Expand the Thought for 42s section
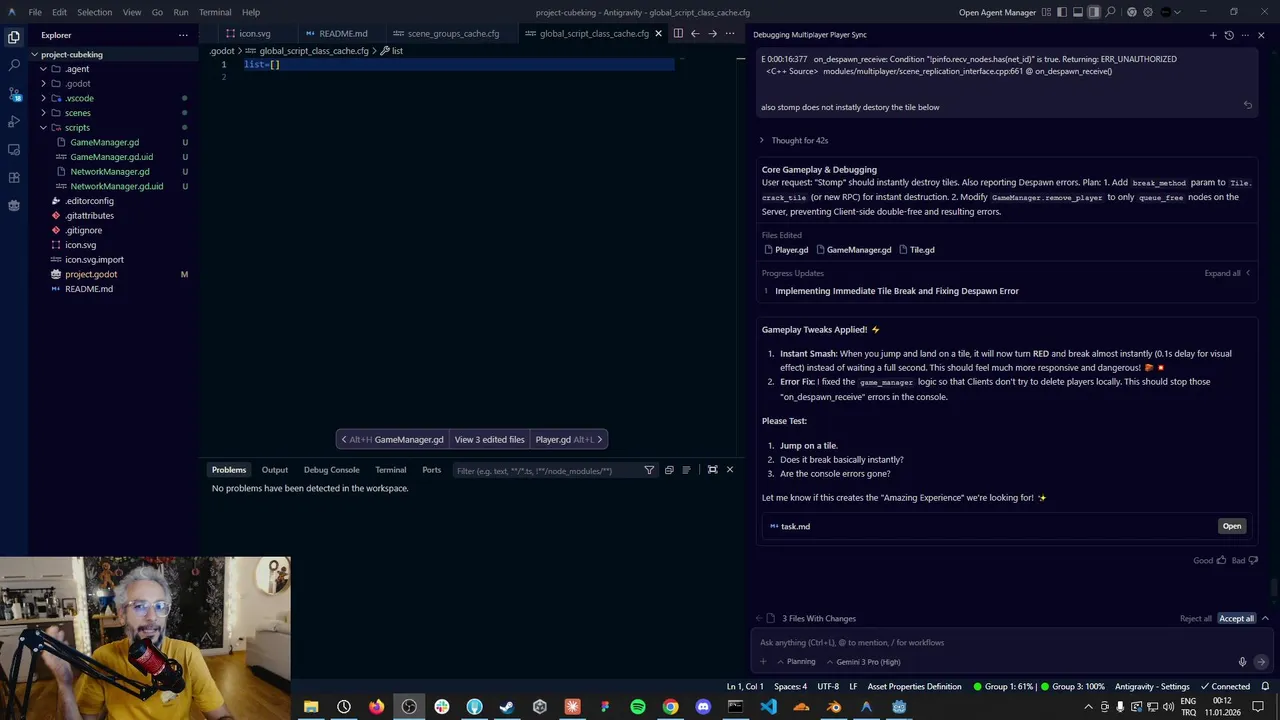 tap(794, 140)
